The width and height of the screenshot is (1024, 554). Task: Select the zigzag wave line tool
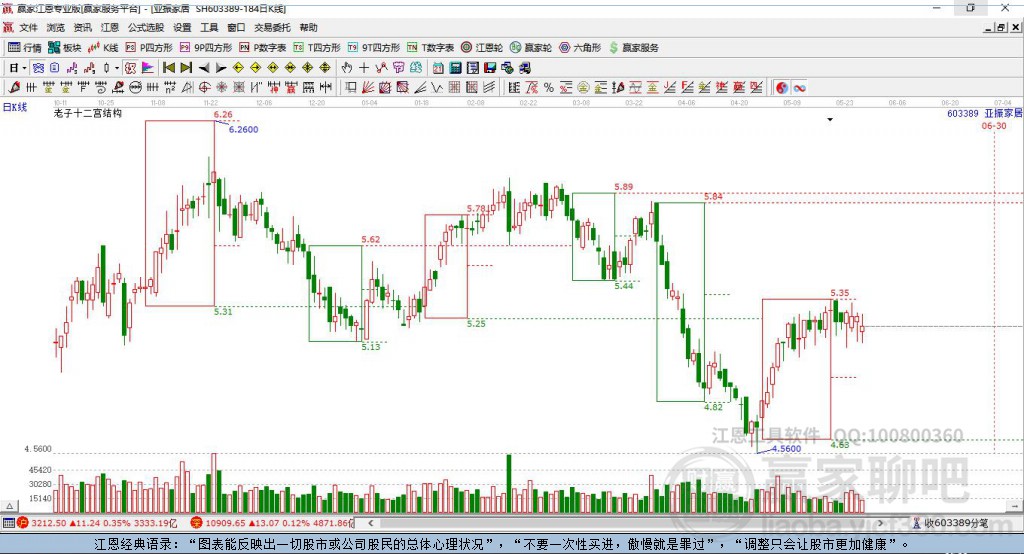(436, 88)
